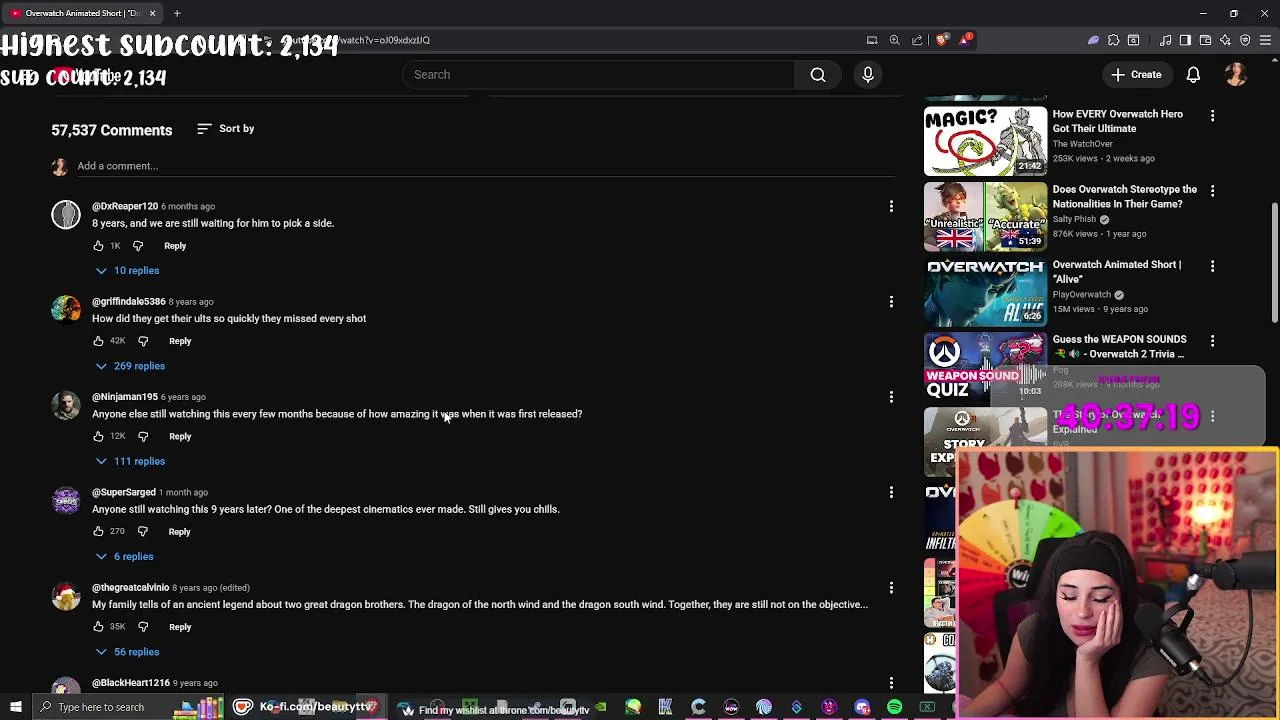Open options menu for @griffindale5386 comment
The image size is (1280, 720).
[891, 302]
